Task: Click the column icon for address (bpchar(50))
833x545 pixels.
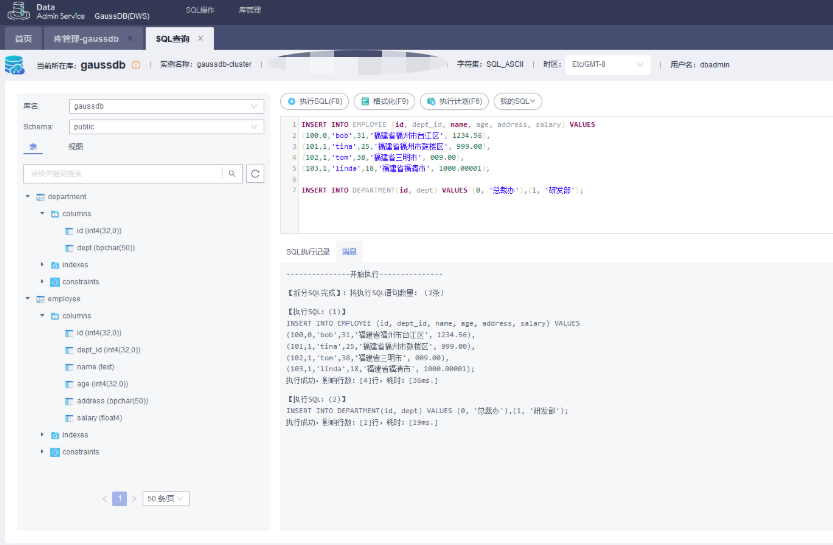Action: tap(69, 401)
